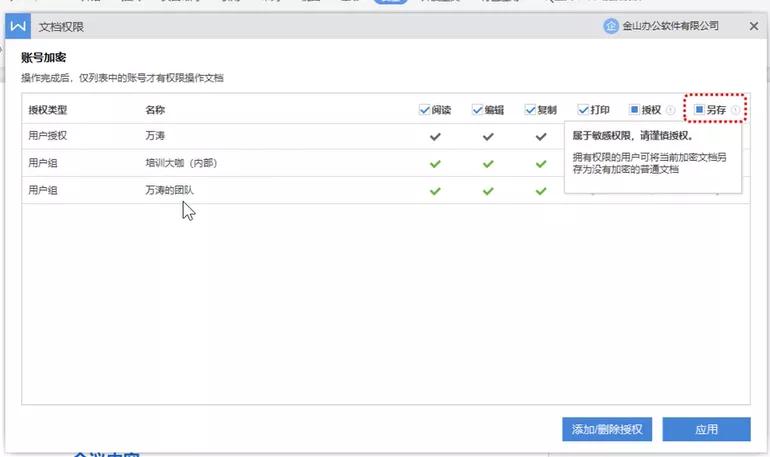Toggle 复制 checkmark for 万涛的团队 row
The image size is (770, 457).
tap(541, 191)
